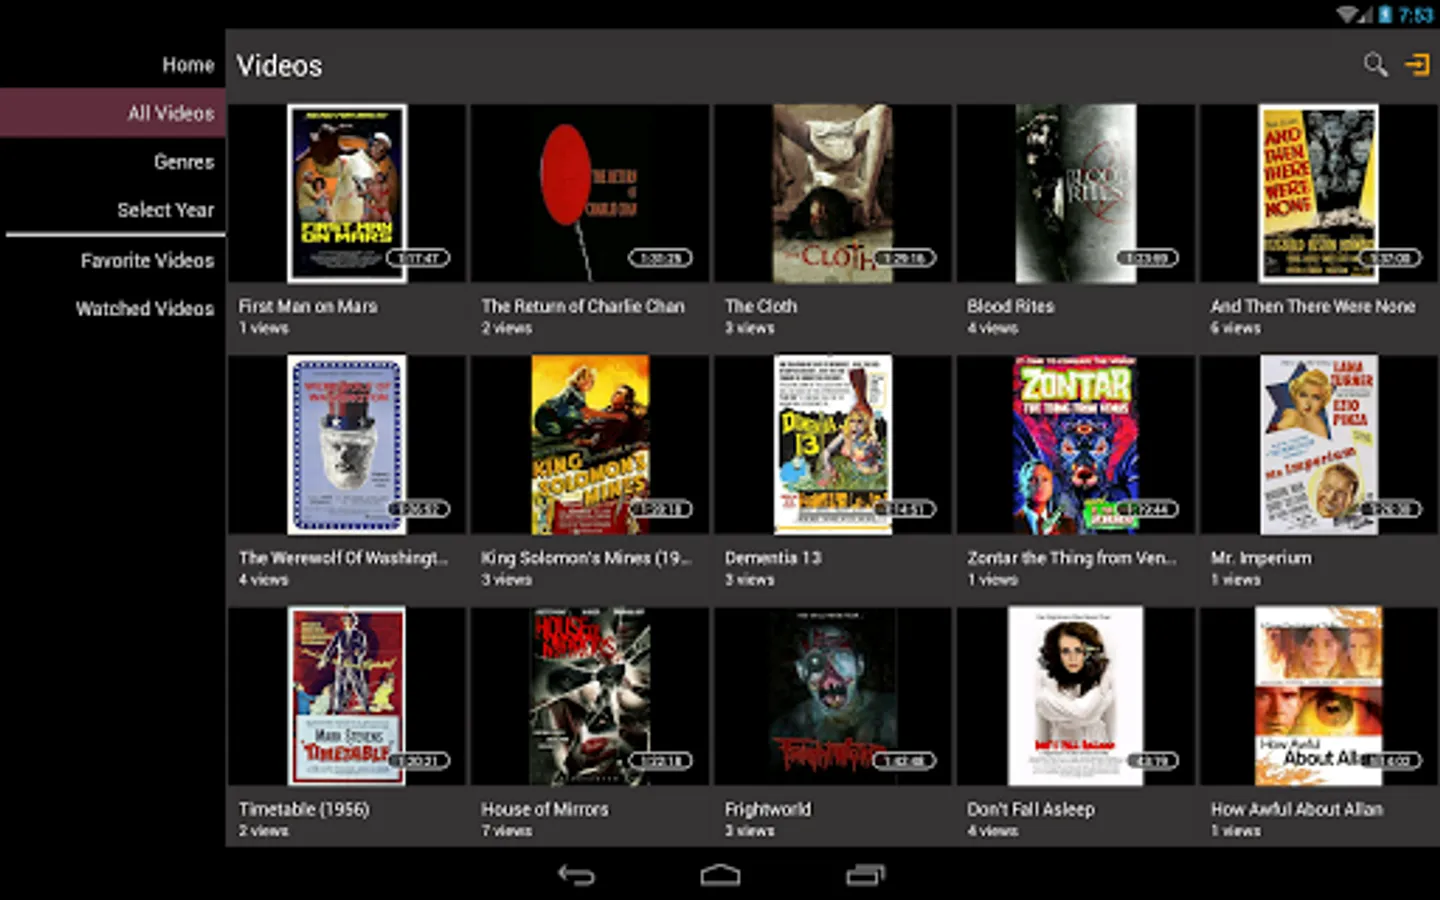The image size is (1440, 900).
Task: Select 'King Solomon's Mines (19...' title
Action: tap(586, 558)
